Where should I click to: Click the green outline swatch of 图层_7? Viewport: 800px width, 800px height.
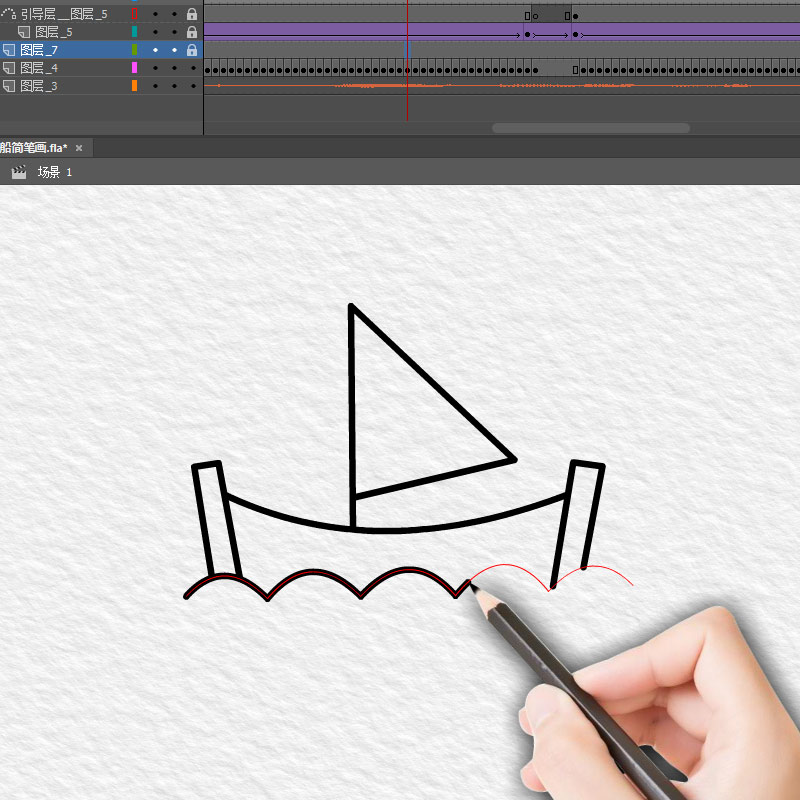click(x=135, y=49)
